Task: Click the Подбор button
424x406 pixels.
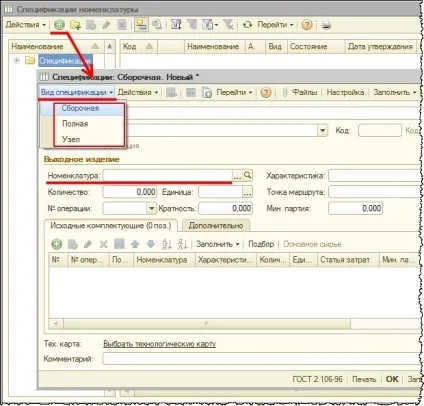Action: click(261, 244)
